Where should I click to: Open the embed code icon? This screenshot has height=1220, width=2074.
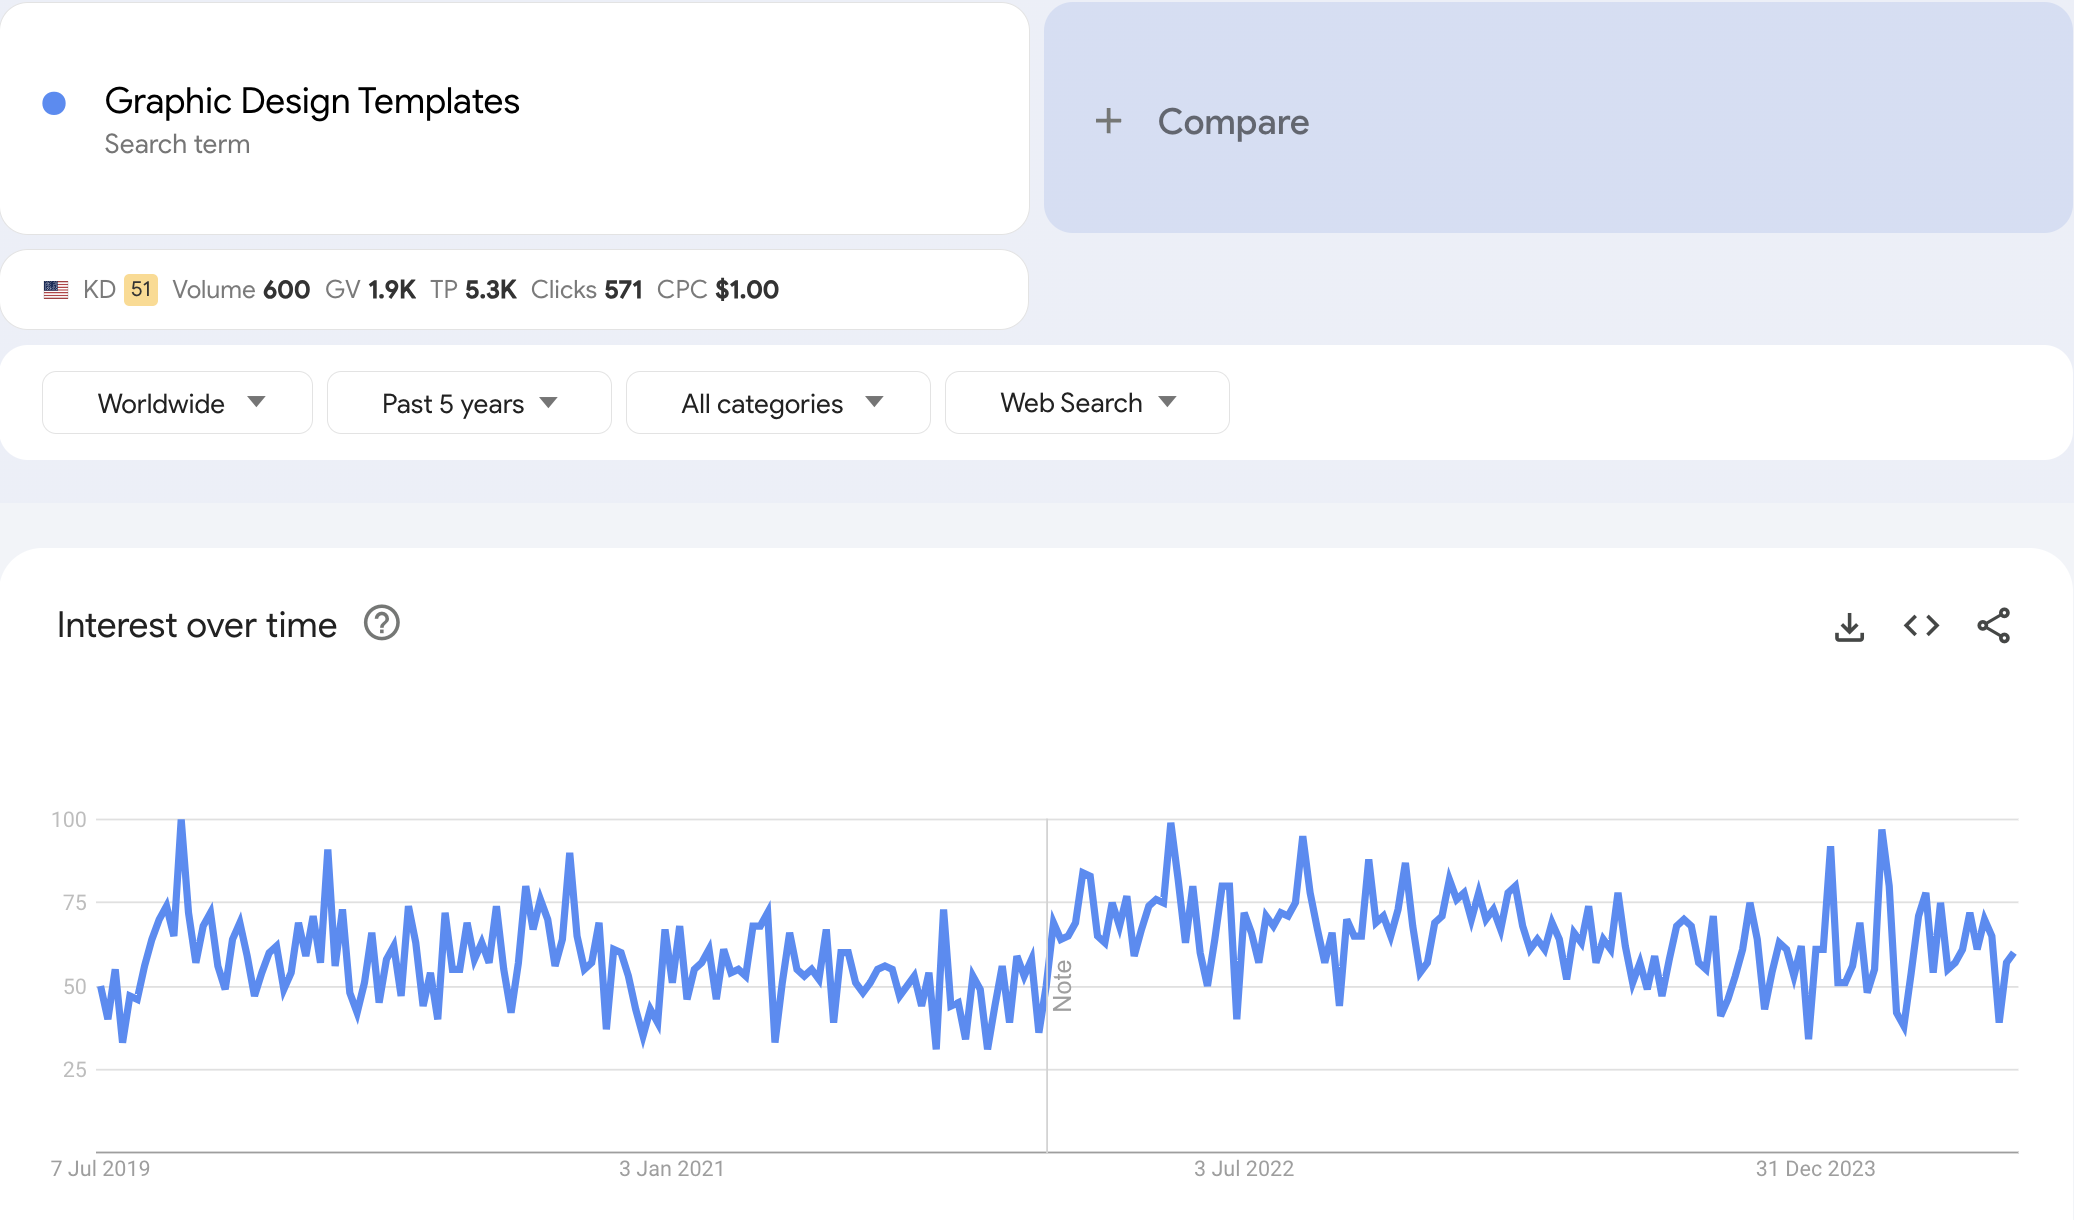tap(1921, 626)
